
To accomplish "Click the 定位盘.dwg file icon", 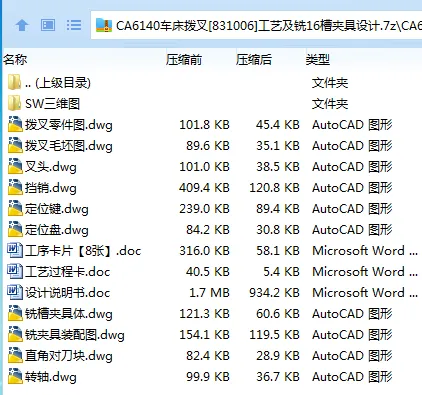I will [x=15, y=229].
